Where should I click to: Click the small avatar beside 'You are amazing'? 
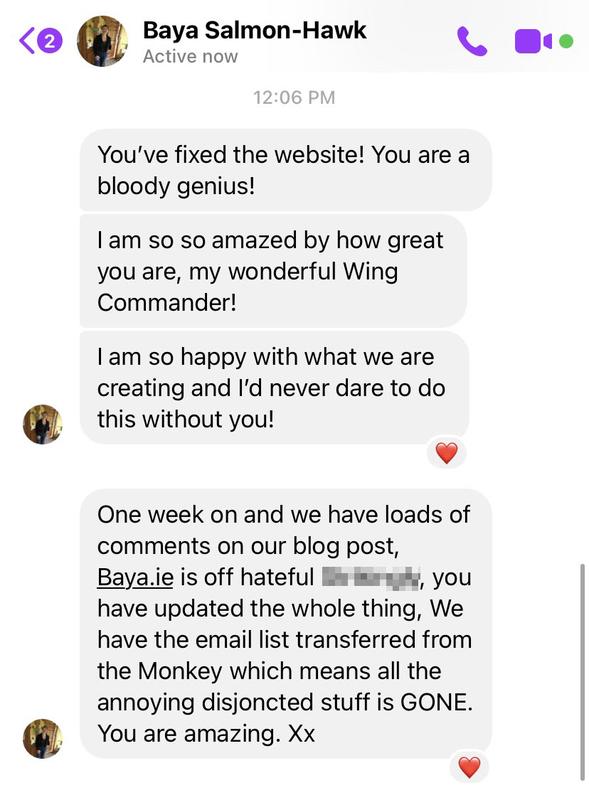click(x=42, y=738)
